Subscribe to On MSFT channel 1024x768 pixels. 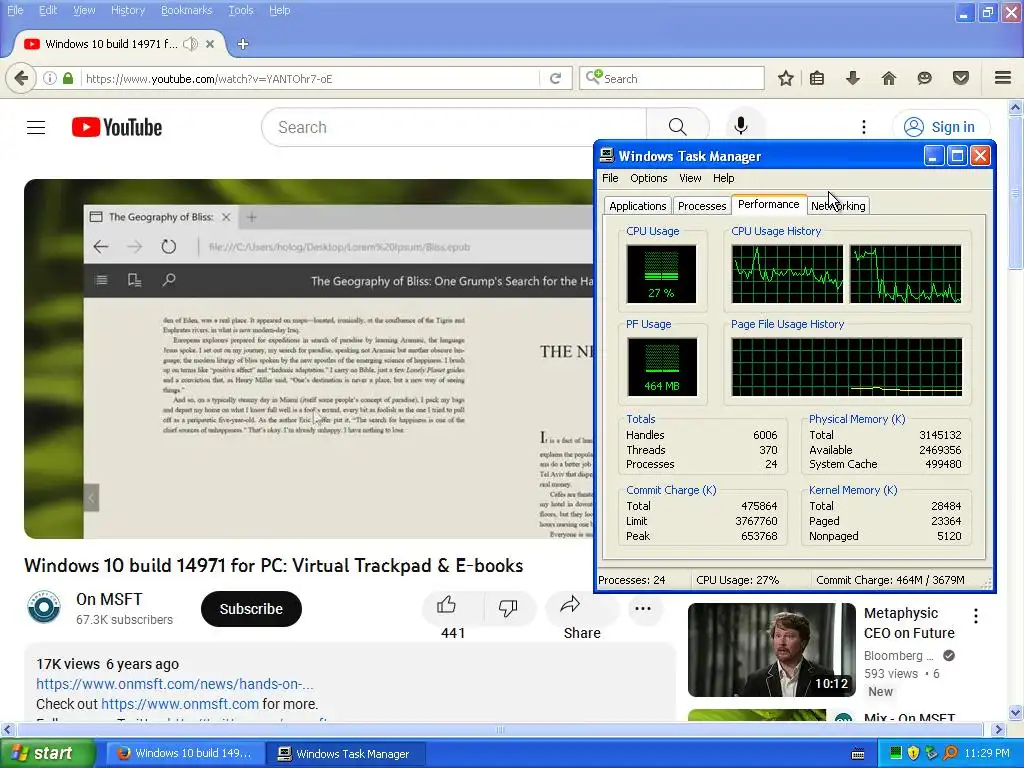[x=251, y=609]
